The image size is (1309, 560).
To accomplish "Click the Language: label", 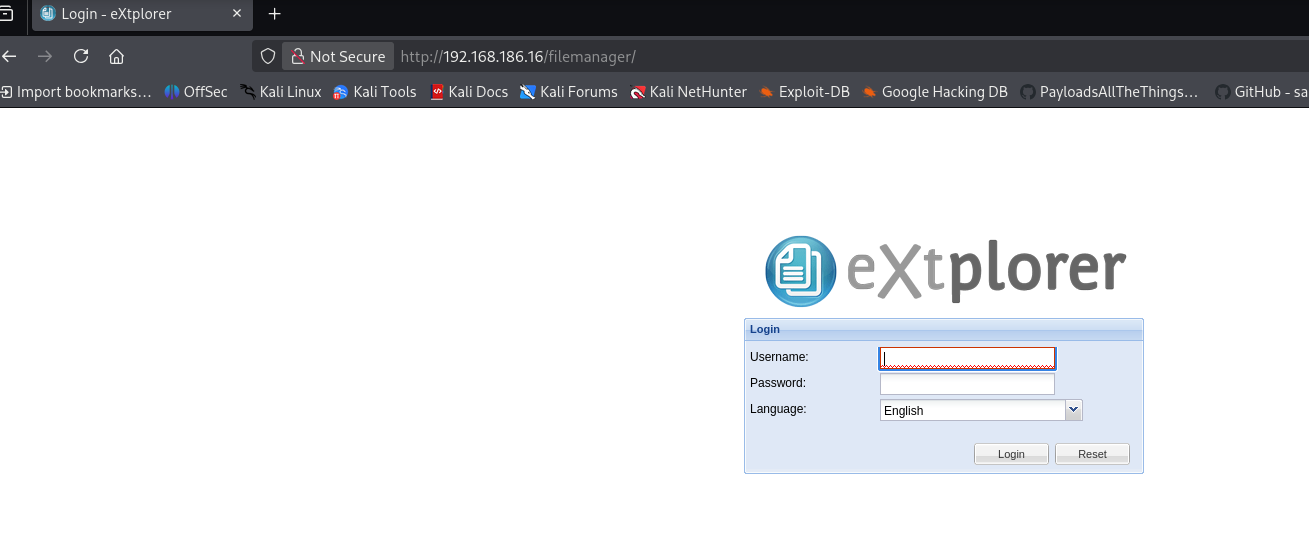I will click(x=778, y=408).
